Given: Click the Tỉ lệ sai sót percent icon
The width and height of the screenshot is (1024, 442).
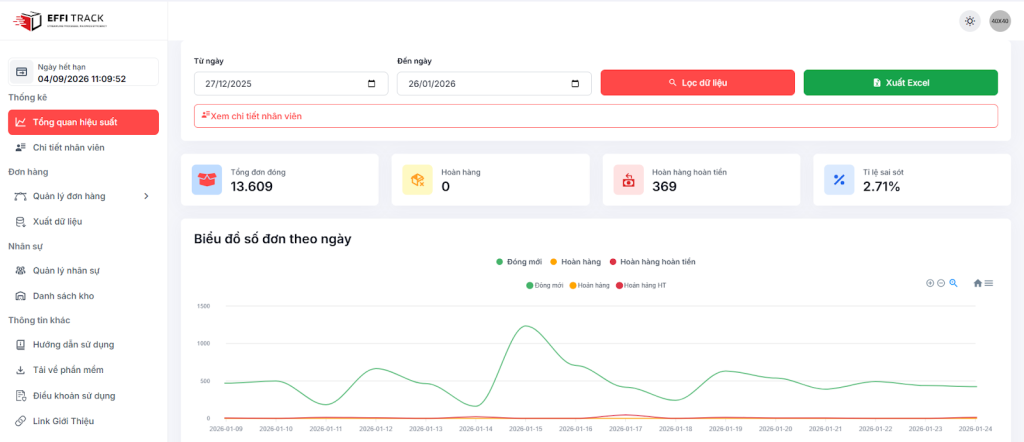Looking at the screenshot, I should point(839,180).
